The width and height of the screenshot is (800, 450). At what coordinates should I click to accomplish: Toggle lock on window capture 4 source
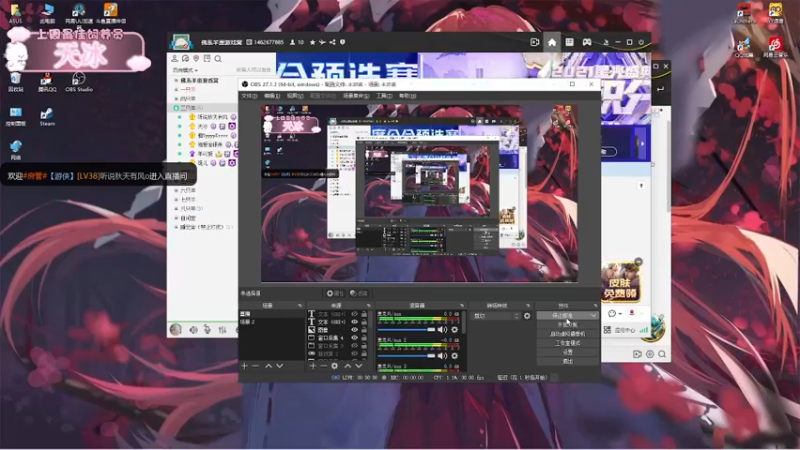click(x=364, y=338)
